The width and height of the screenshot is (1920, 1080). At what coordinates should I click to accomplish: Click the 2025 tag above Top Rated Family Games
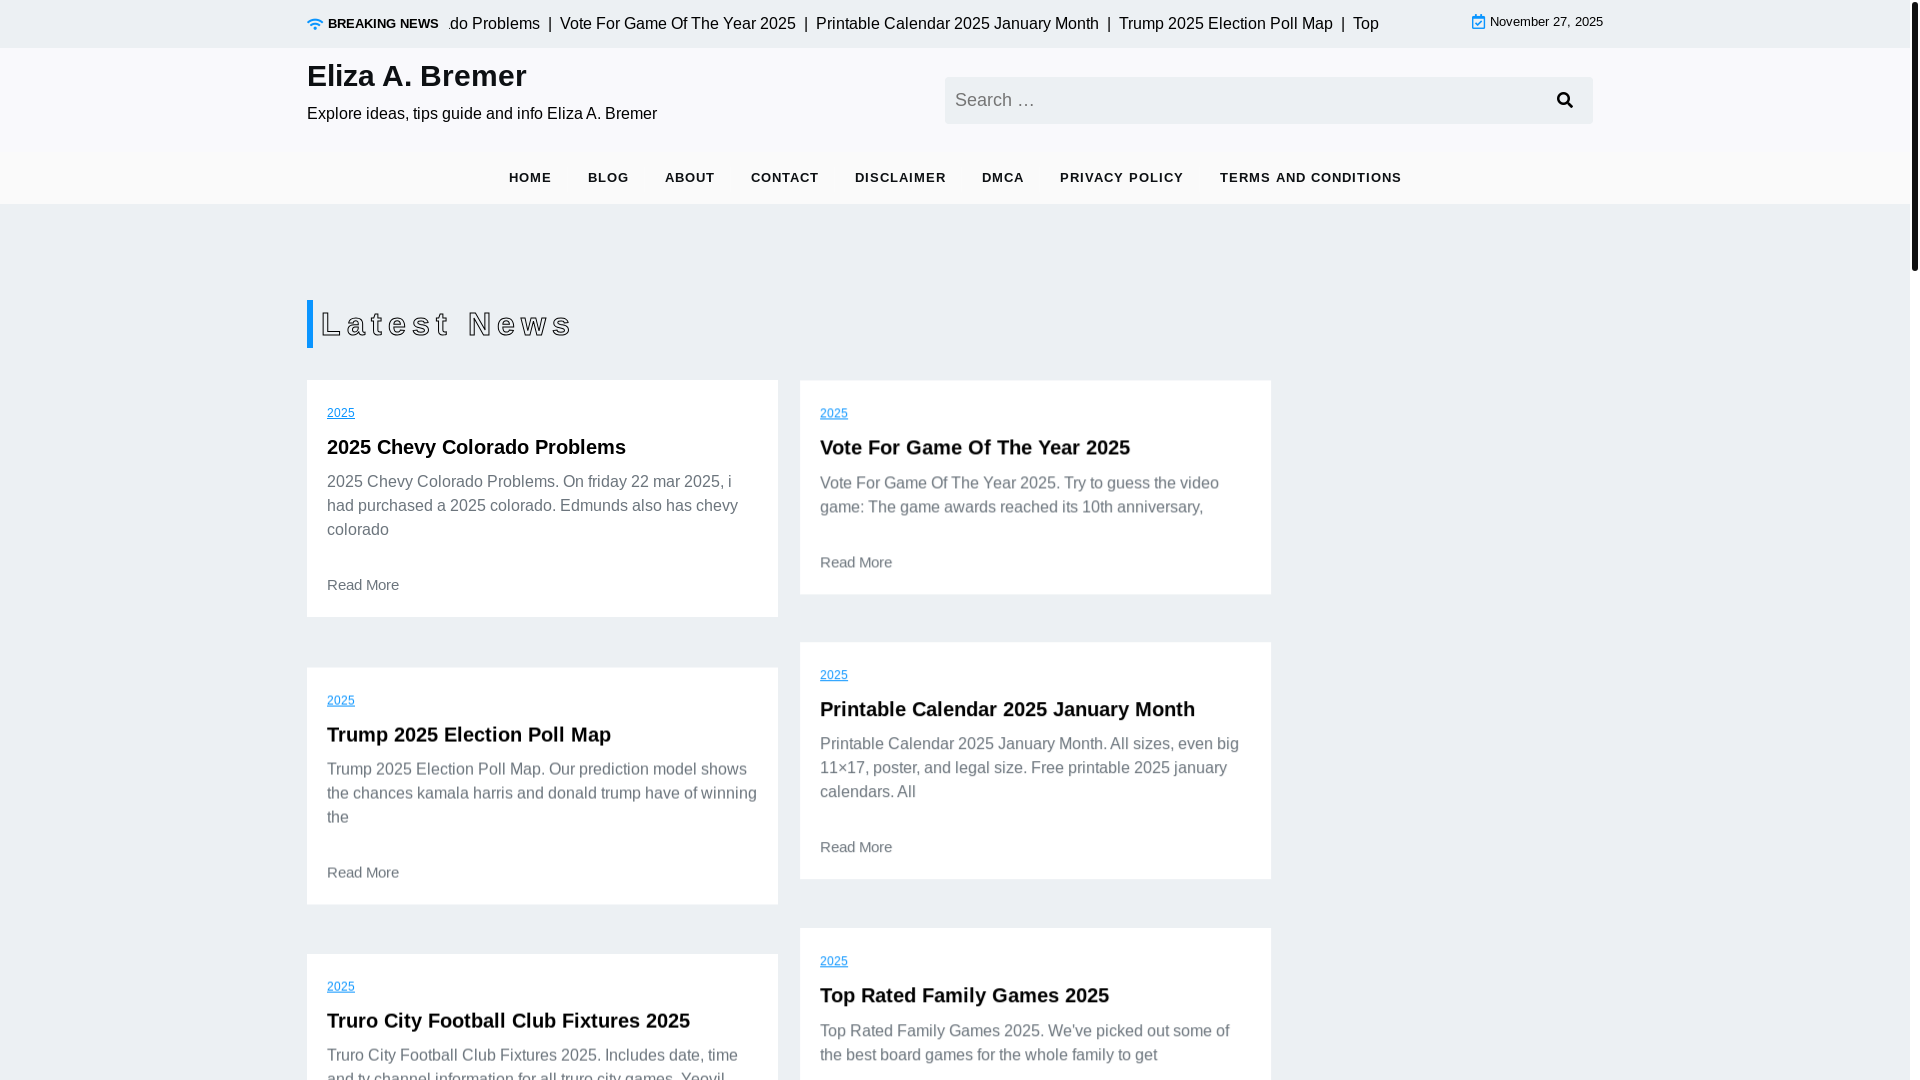coord(834,961)
